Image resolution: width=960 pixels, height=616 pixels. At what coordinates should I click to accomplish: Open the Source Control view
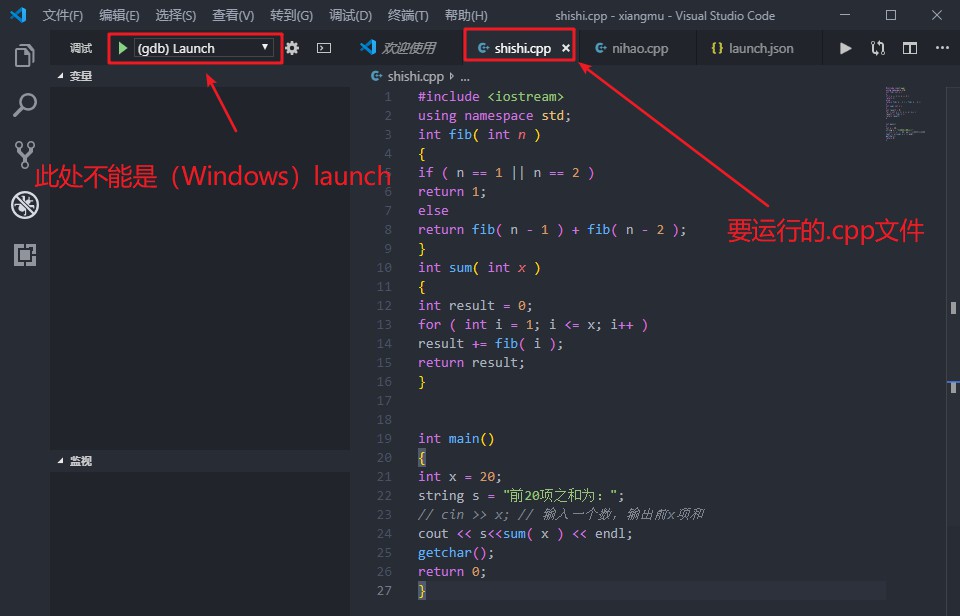[24, 155]
